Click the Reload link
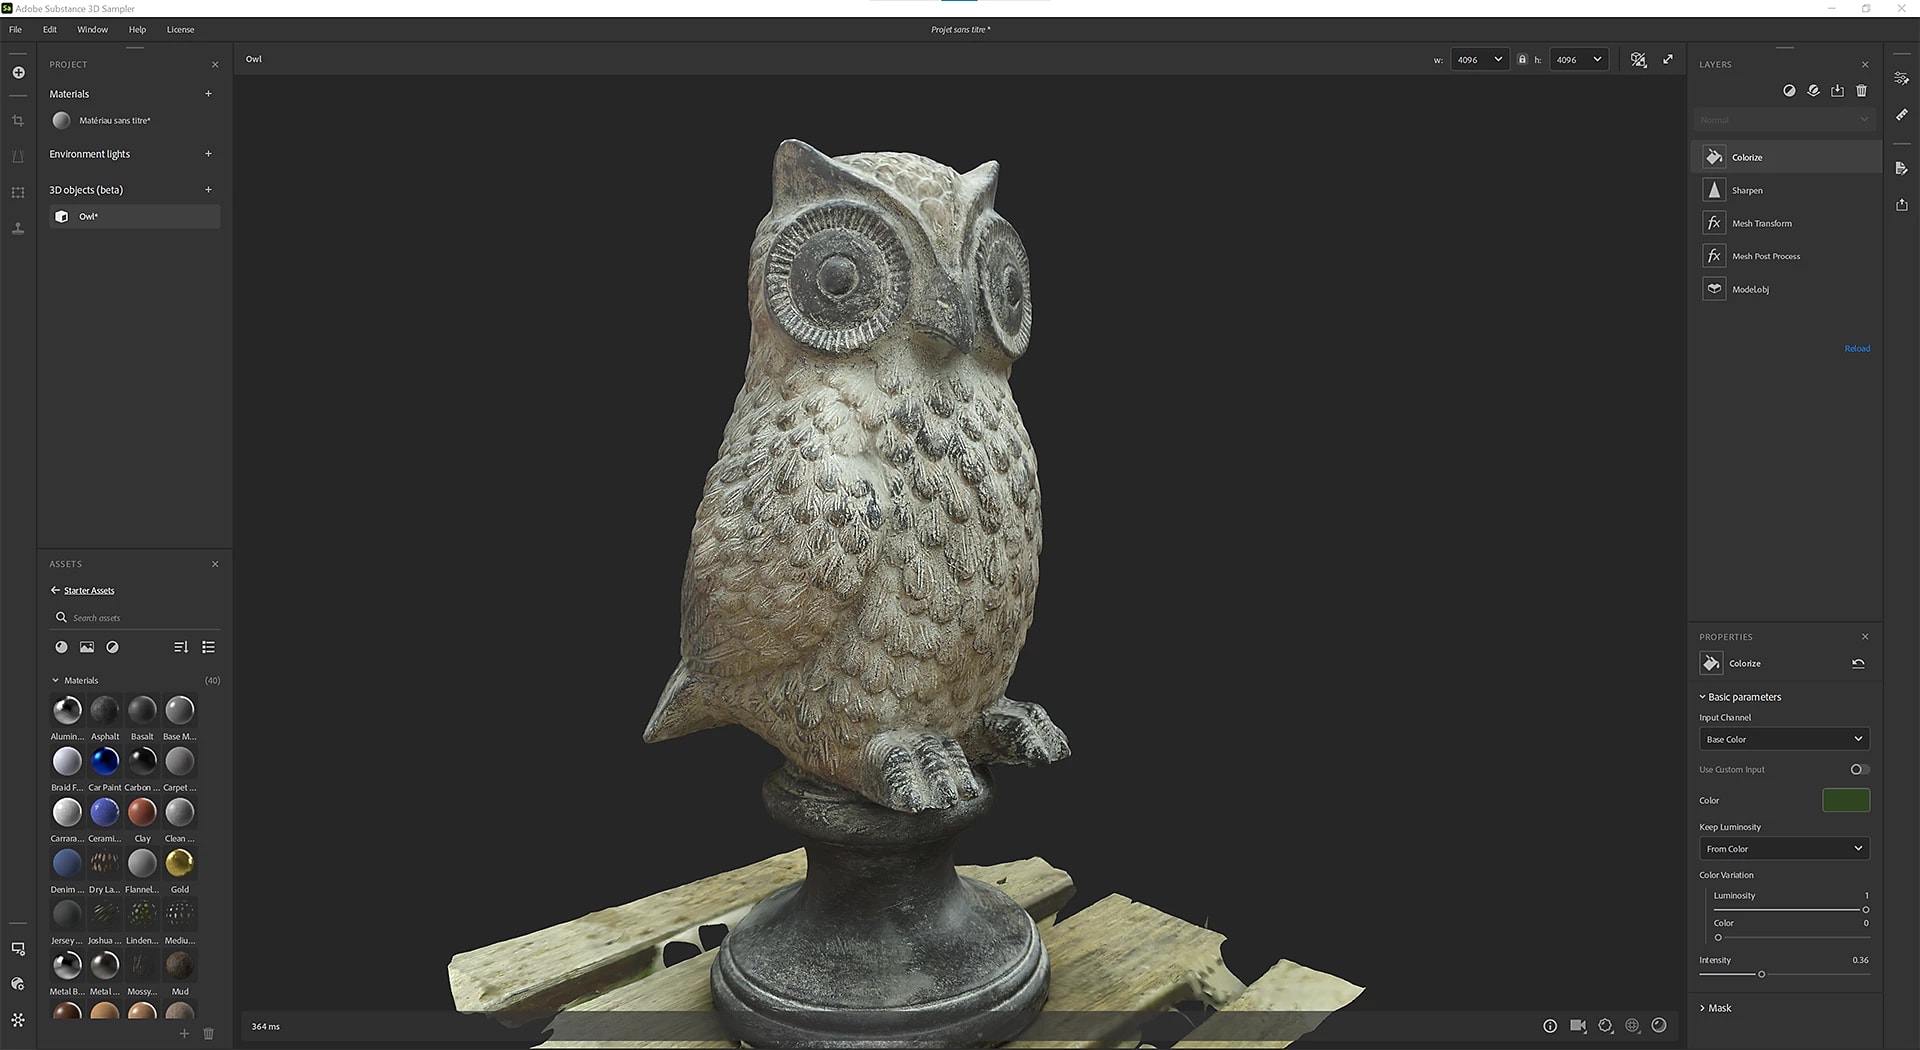 point(1857,348)
